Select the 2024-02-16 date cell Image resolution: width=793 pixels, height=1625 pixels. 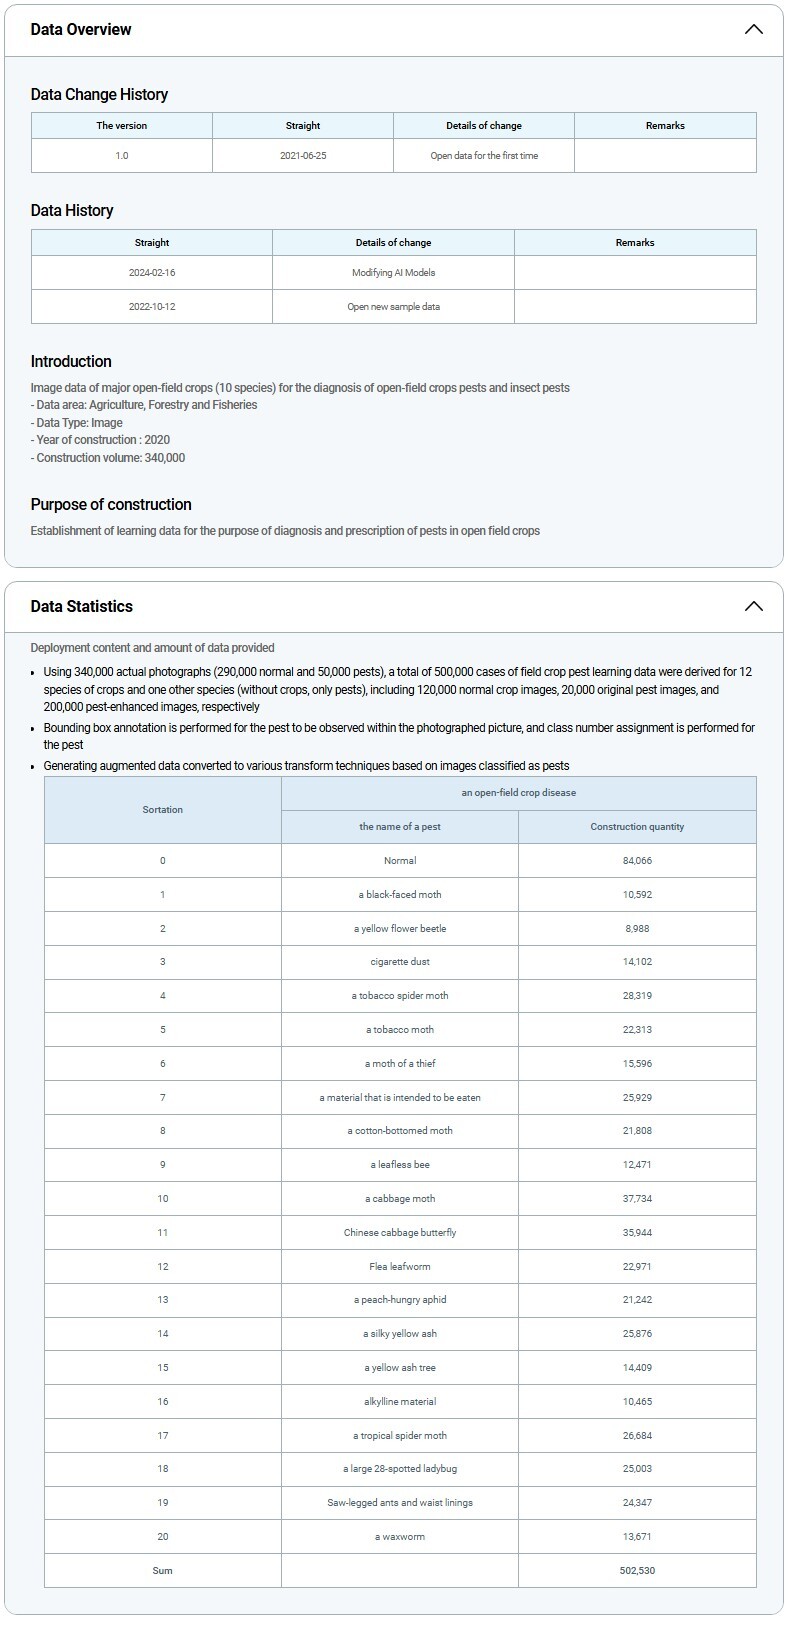point(152,273)
